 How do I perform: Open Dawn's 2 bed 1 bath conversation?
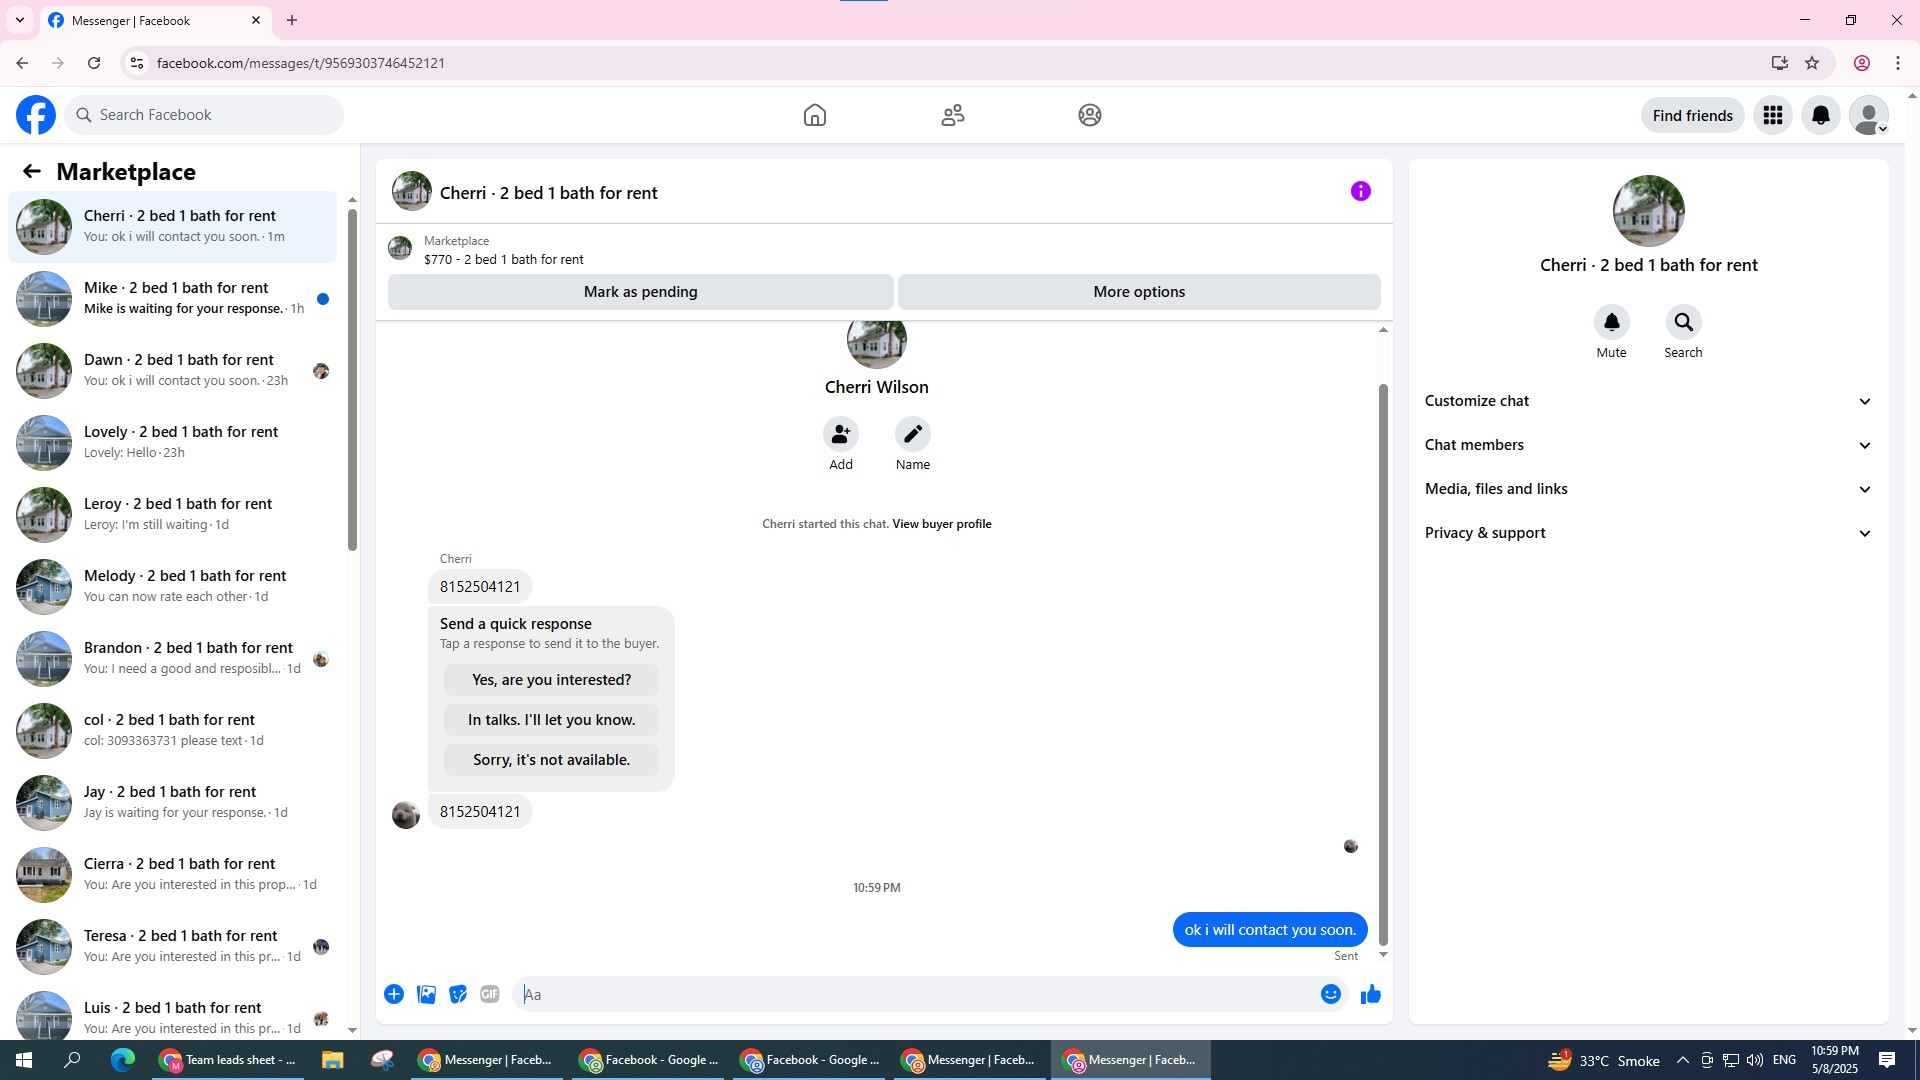pyautogui.click(x=172, y=370)
